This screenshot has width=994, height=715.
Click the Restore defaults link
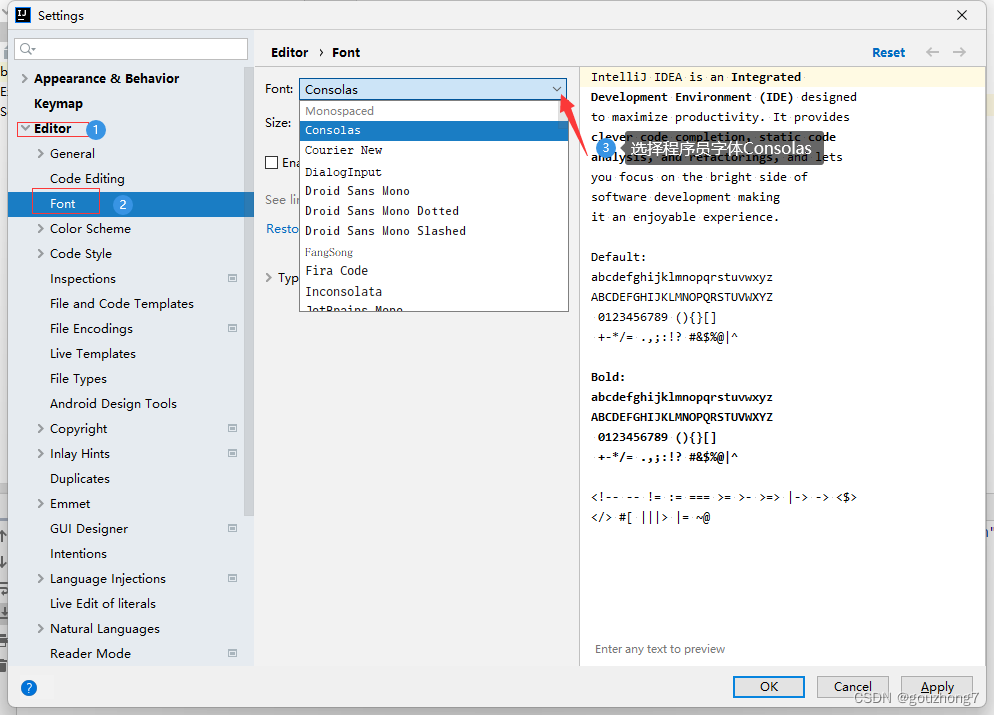pyautogui.click(x=282, y=229)
